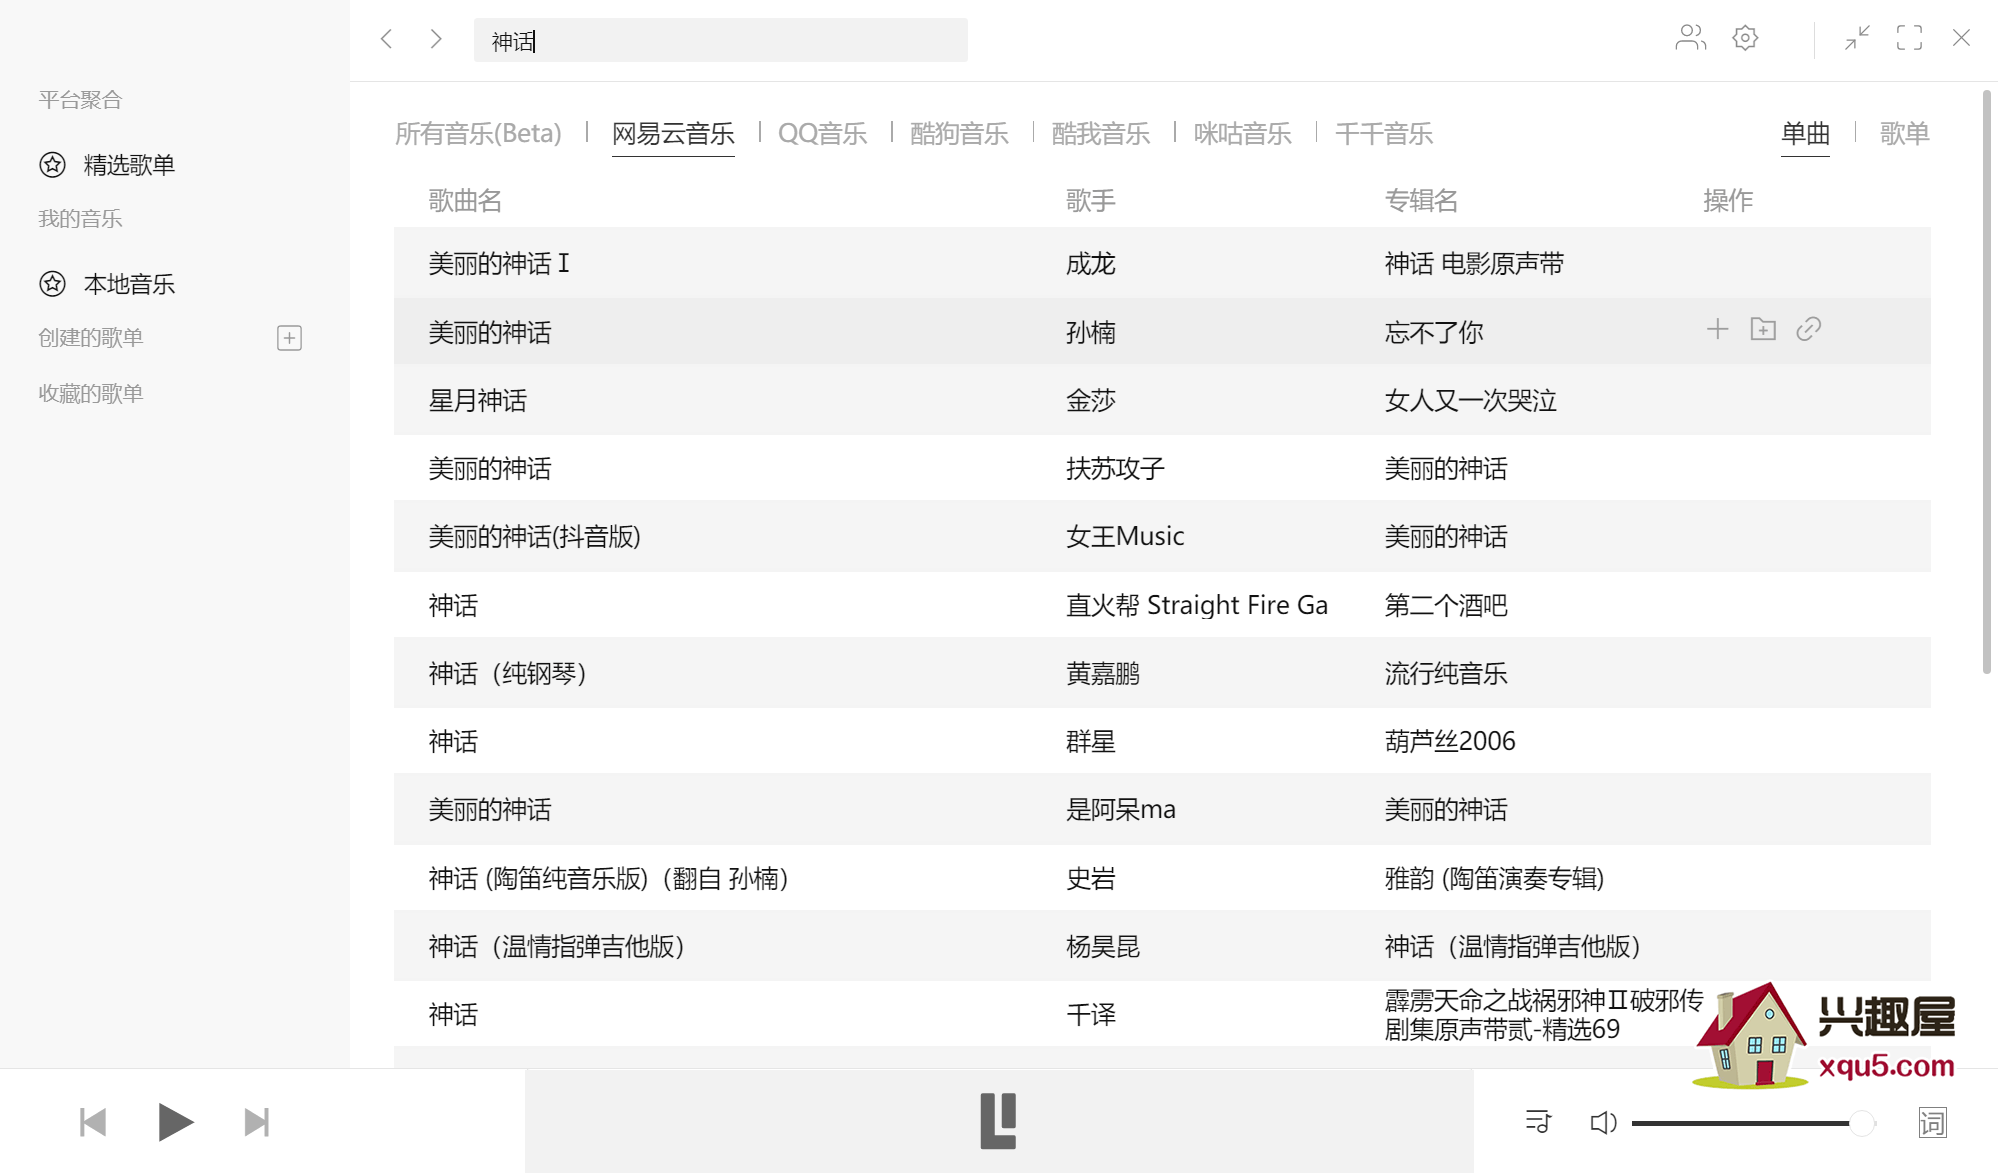
Task: Open album 第二个酒吧
Action: [x=1446, y=605]
